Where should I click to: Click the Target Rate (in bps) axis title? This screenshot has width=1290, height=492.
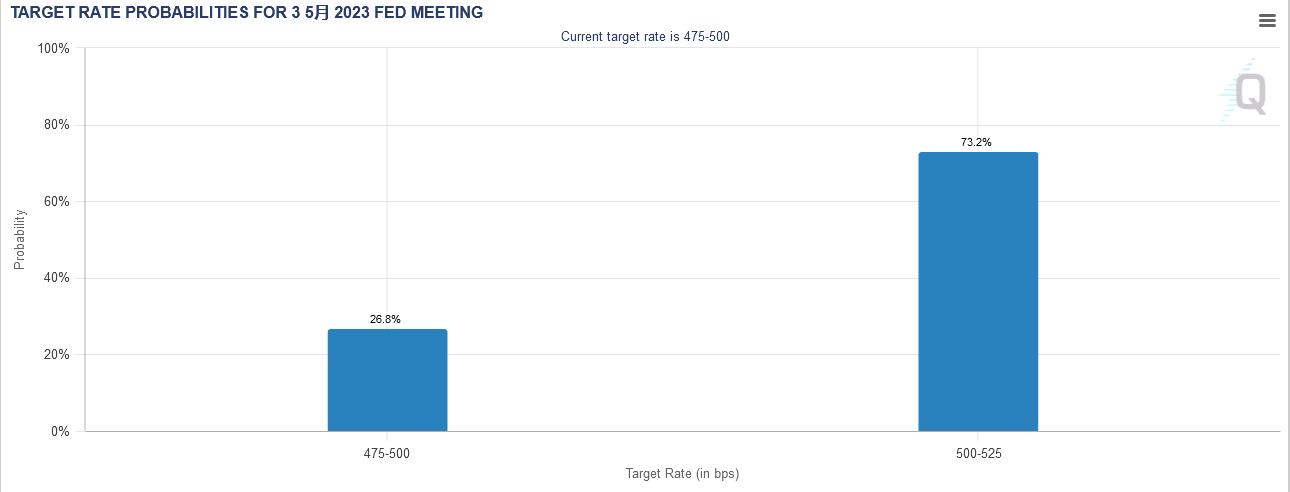(682, 473)
